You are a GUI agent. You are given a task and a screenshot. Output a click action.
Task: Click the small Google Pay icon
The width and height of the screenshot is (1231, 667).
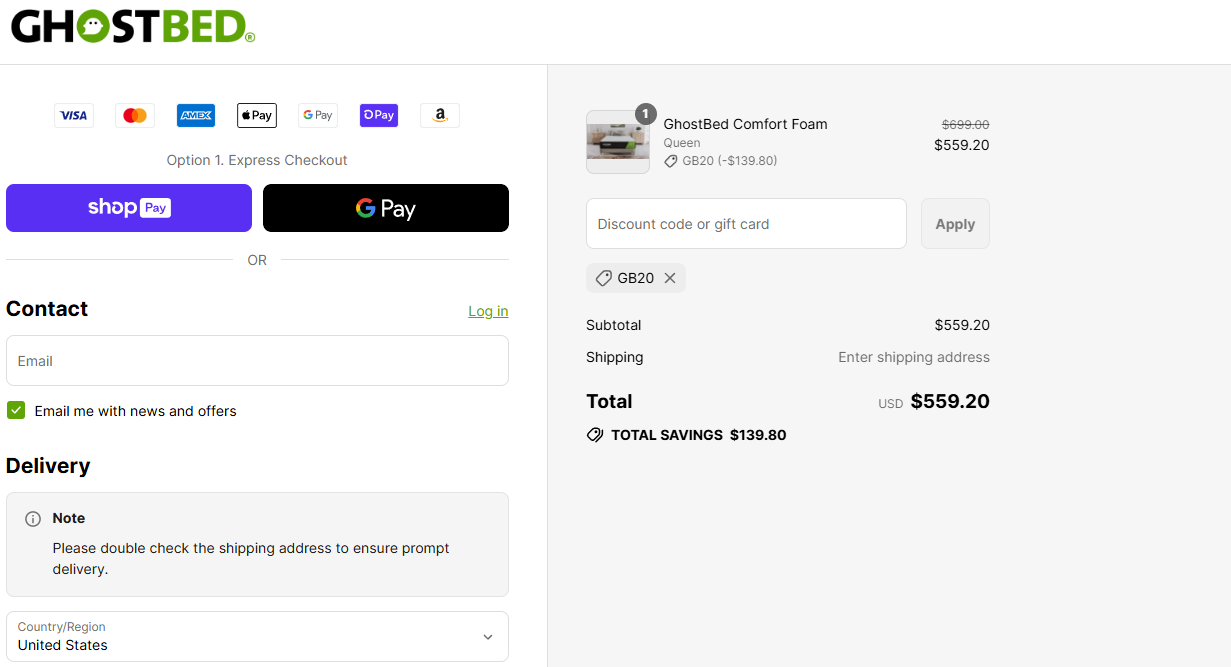(318, 116)
